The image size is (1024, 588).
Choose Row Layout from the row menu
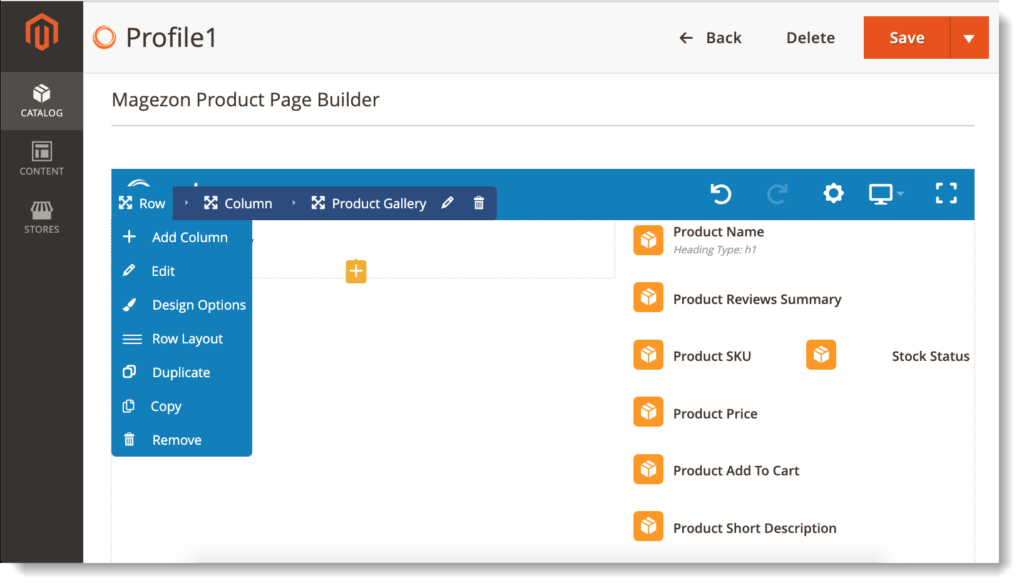pyautogui.click(x=182, y=339)
